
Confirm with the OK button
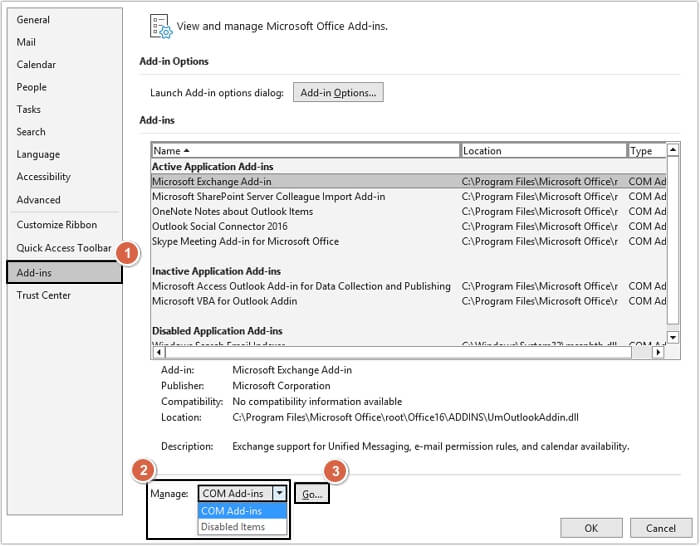[x=591, y=528]
